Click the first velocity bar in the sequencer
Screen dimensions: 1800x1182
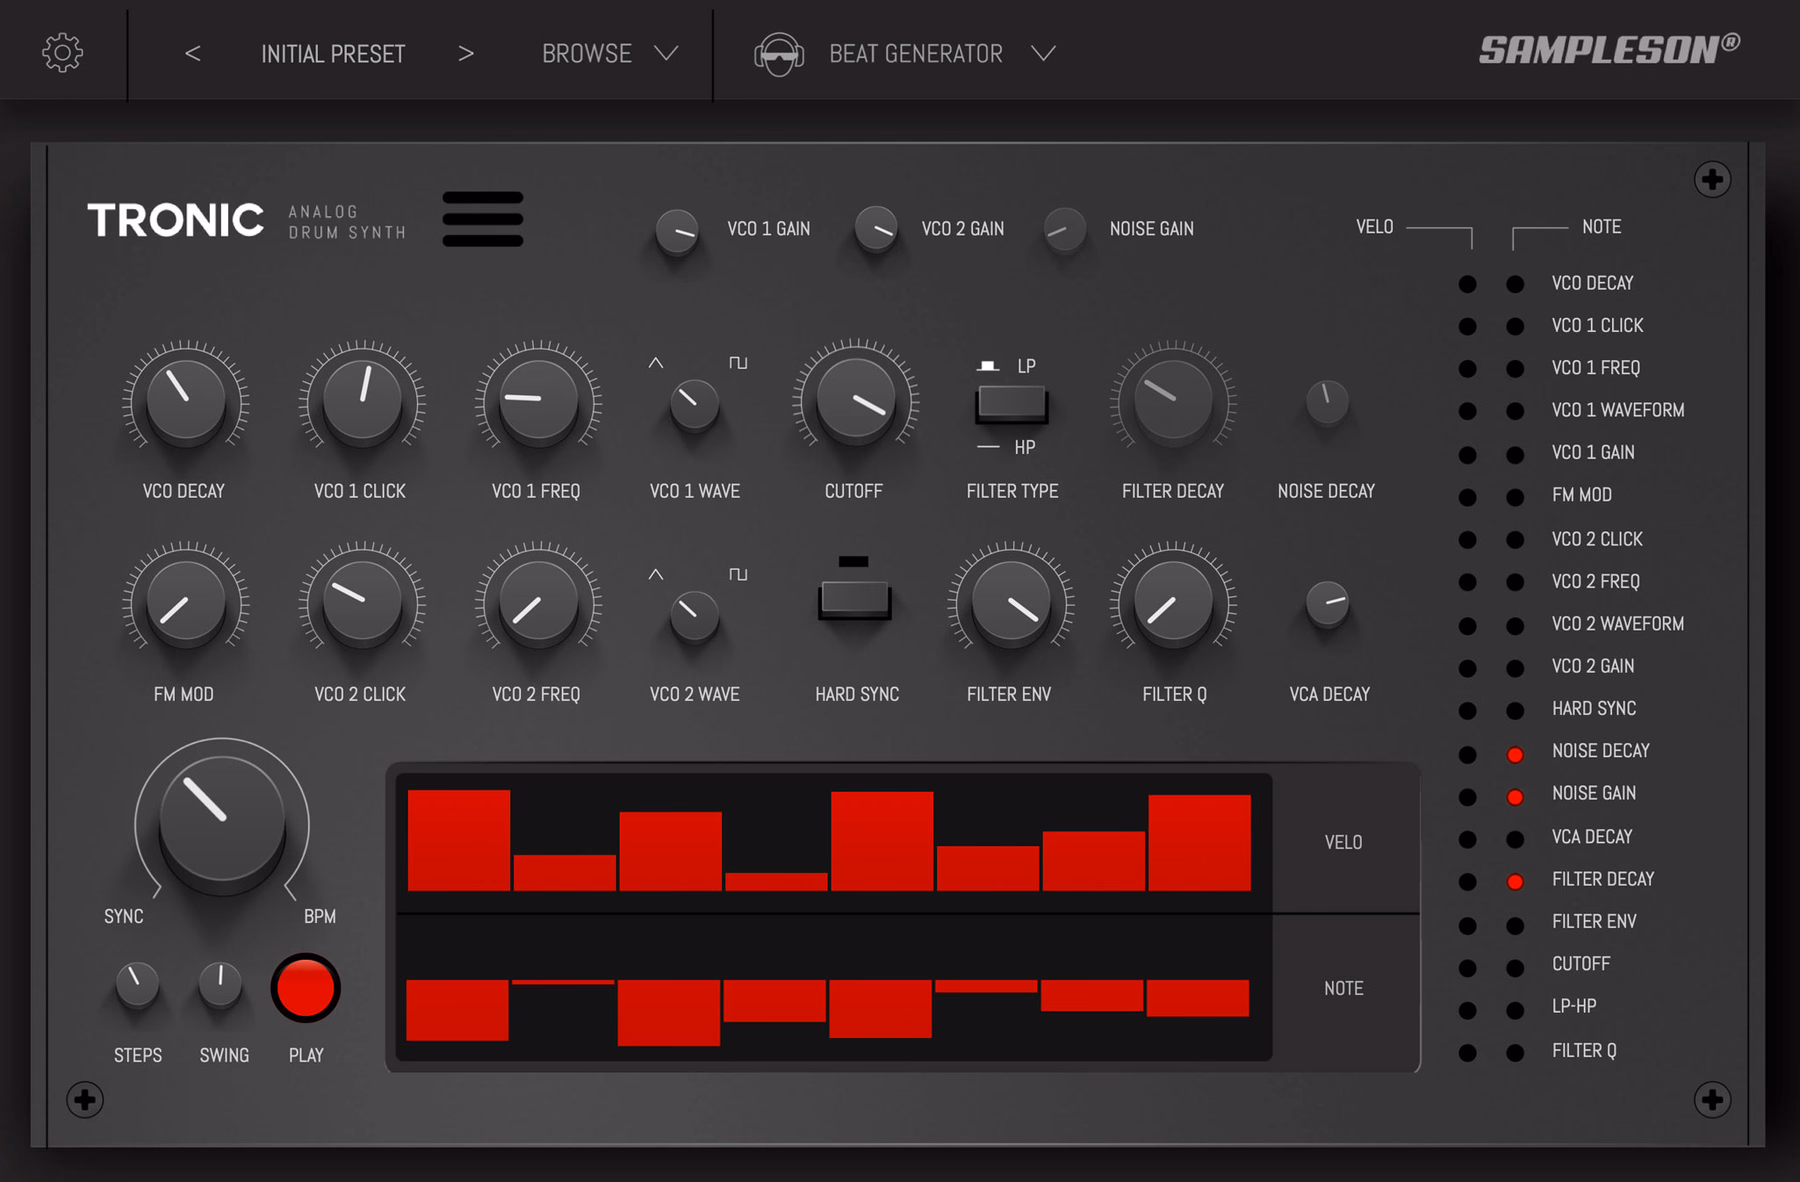click(459, 840)
